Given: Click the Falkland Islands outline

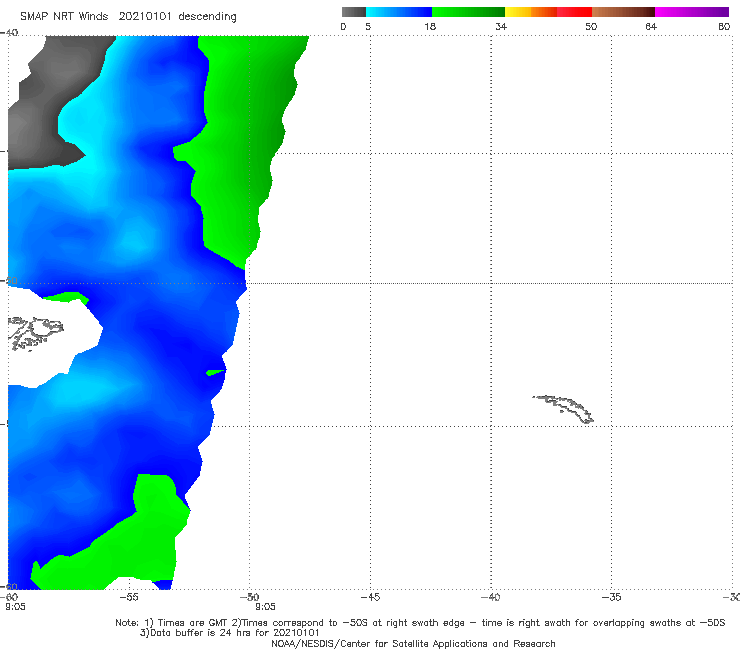Looking at the screenshot, I should (x=36, y=333).
